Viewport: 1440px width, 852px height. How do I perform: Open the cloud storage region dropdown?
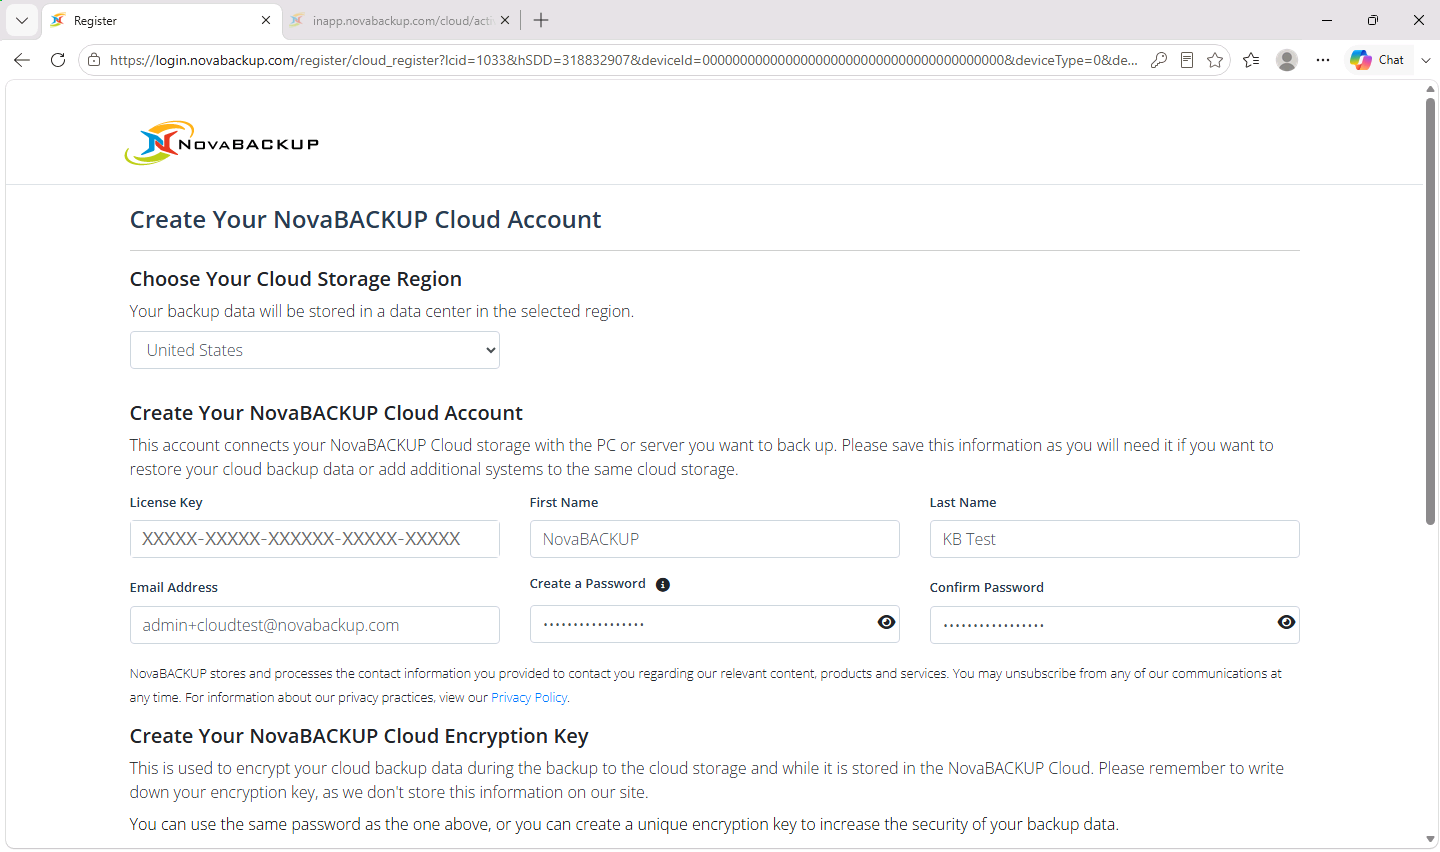coord(315,350)
